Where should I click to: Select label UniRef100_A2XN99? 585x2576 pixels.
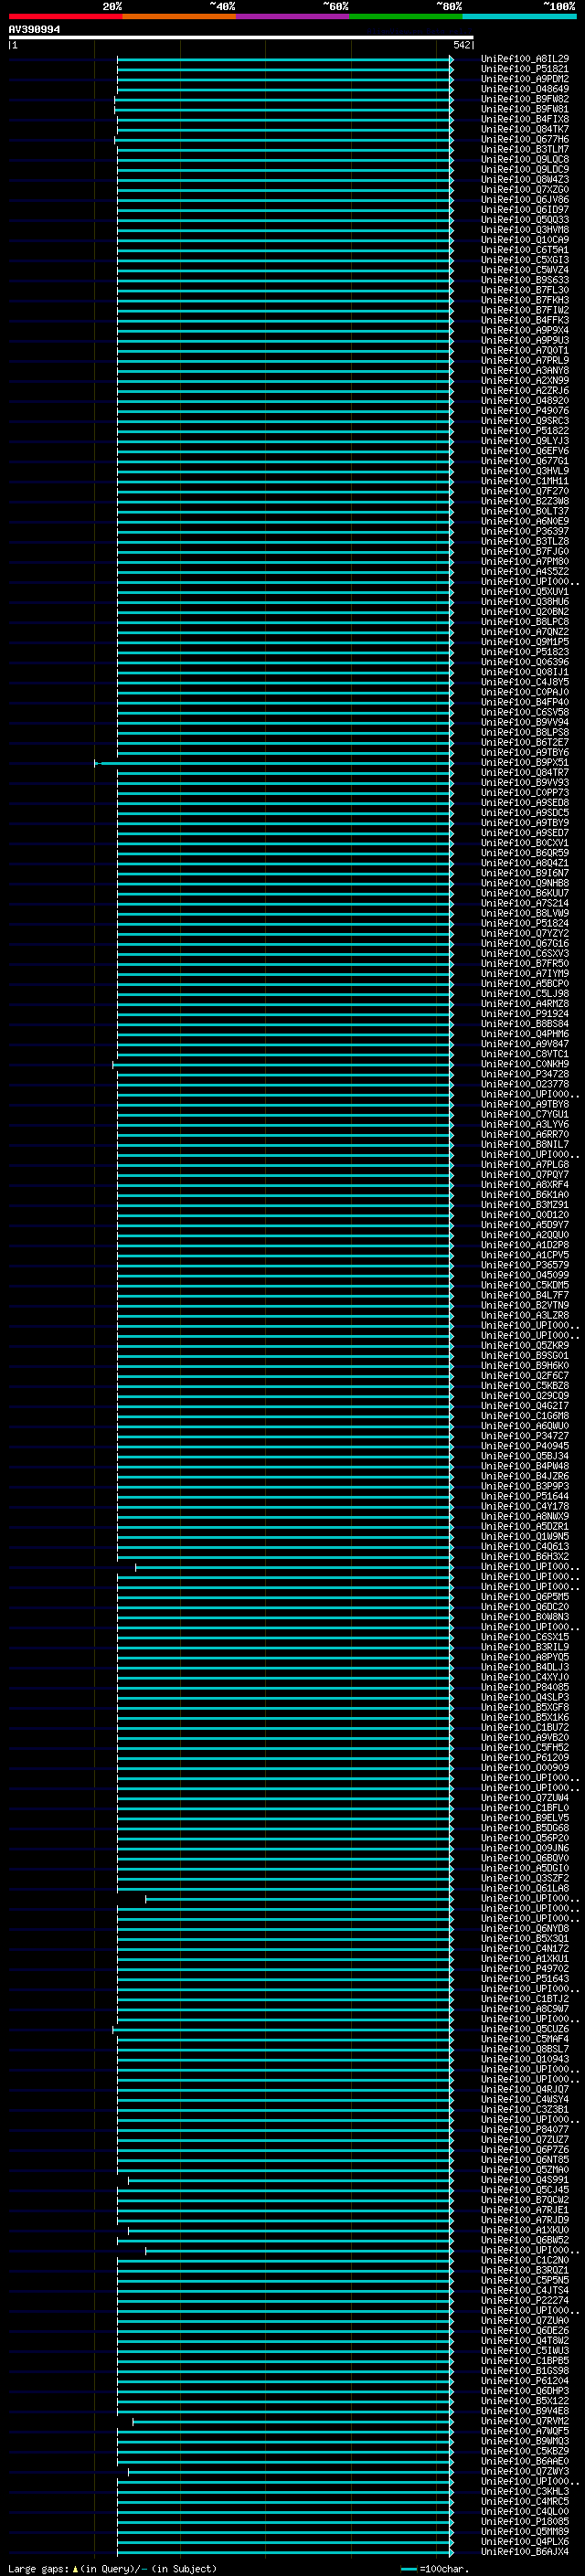pyautogui.click(x=525, y=381)
